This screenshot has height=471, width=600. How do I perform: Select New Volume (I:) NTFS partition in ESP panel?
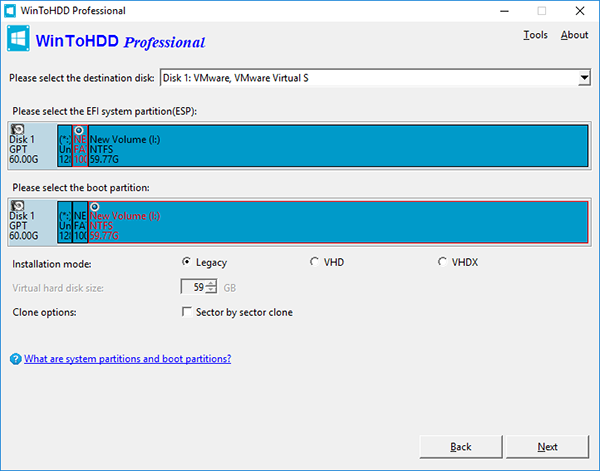coord(338,146)
